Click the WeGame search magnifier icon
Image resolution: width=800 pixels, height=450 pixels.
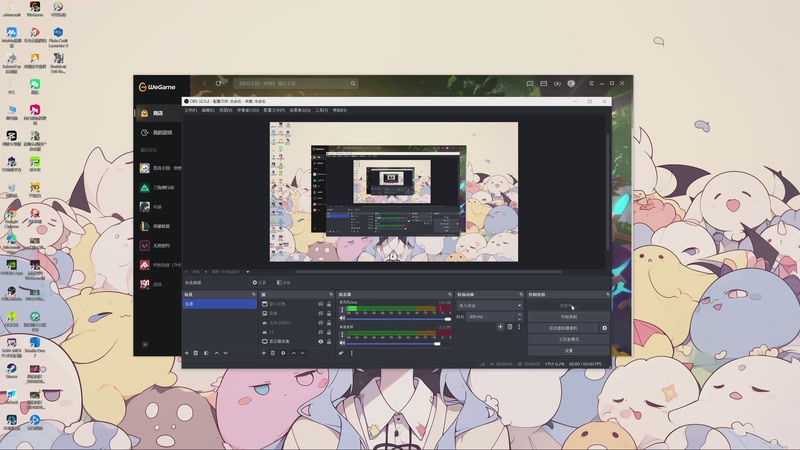pyautogui.click(x=353, y=83)
